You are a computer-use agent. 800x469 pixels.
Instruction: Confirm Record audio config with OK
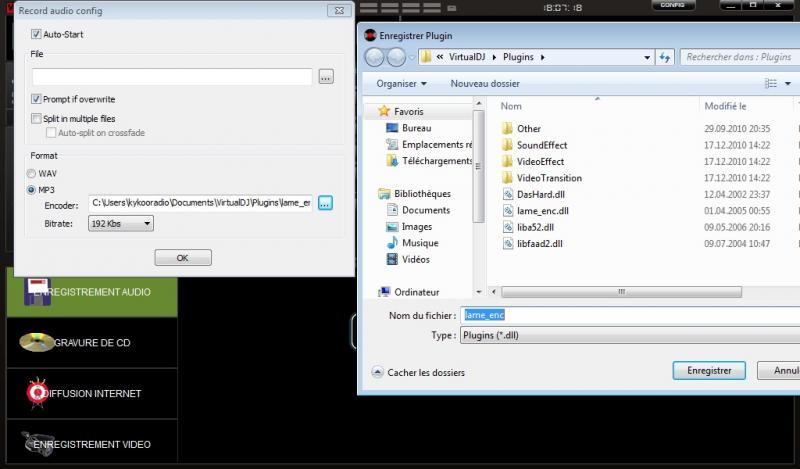[x=183, y=258]
